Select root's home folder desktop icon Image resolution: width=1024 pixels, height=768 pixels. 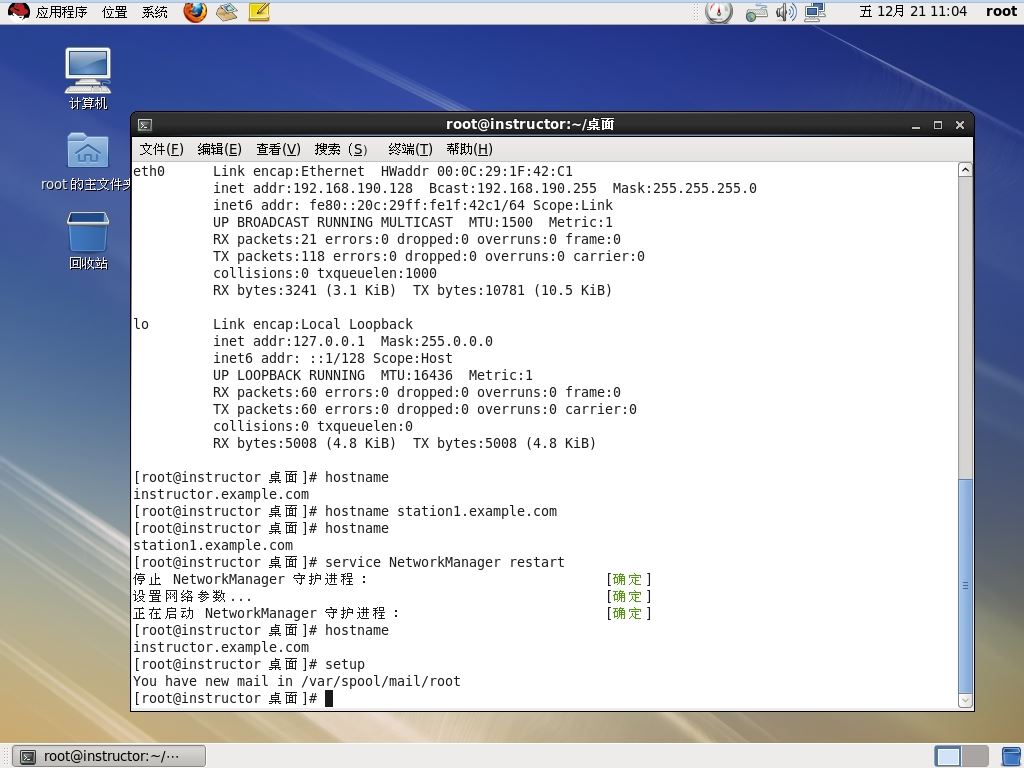(x=88, y=161)
